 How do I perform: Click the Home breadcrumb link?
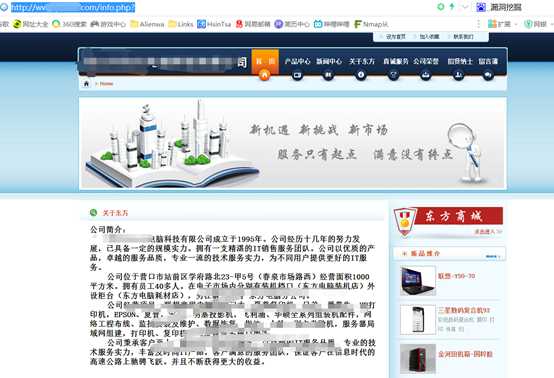[x=106, y=84]
